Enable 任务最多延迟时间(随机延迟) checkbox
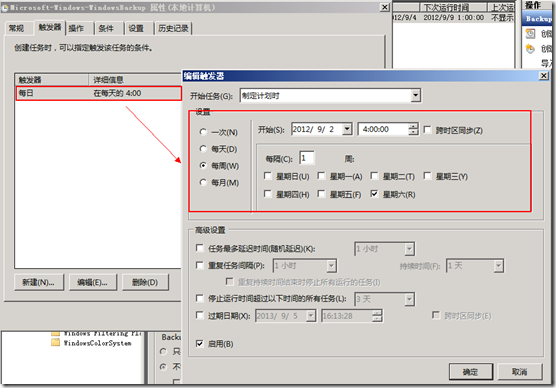 click(200, 248)
